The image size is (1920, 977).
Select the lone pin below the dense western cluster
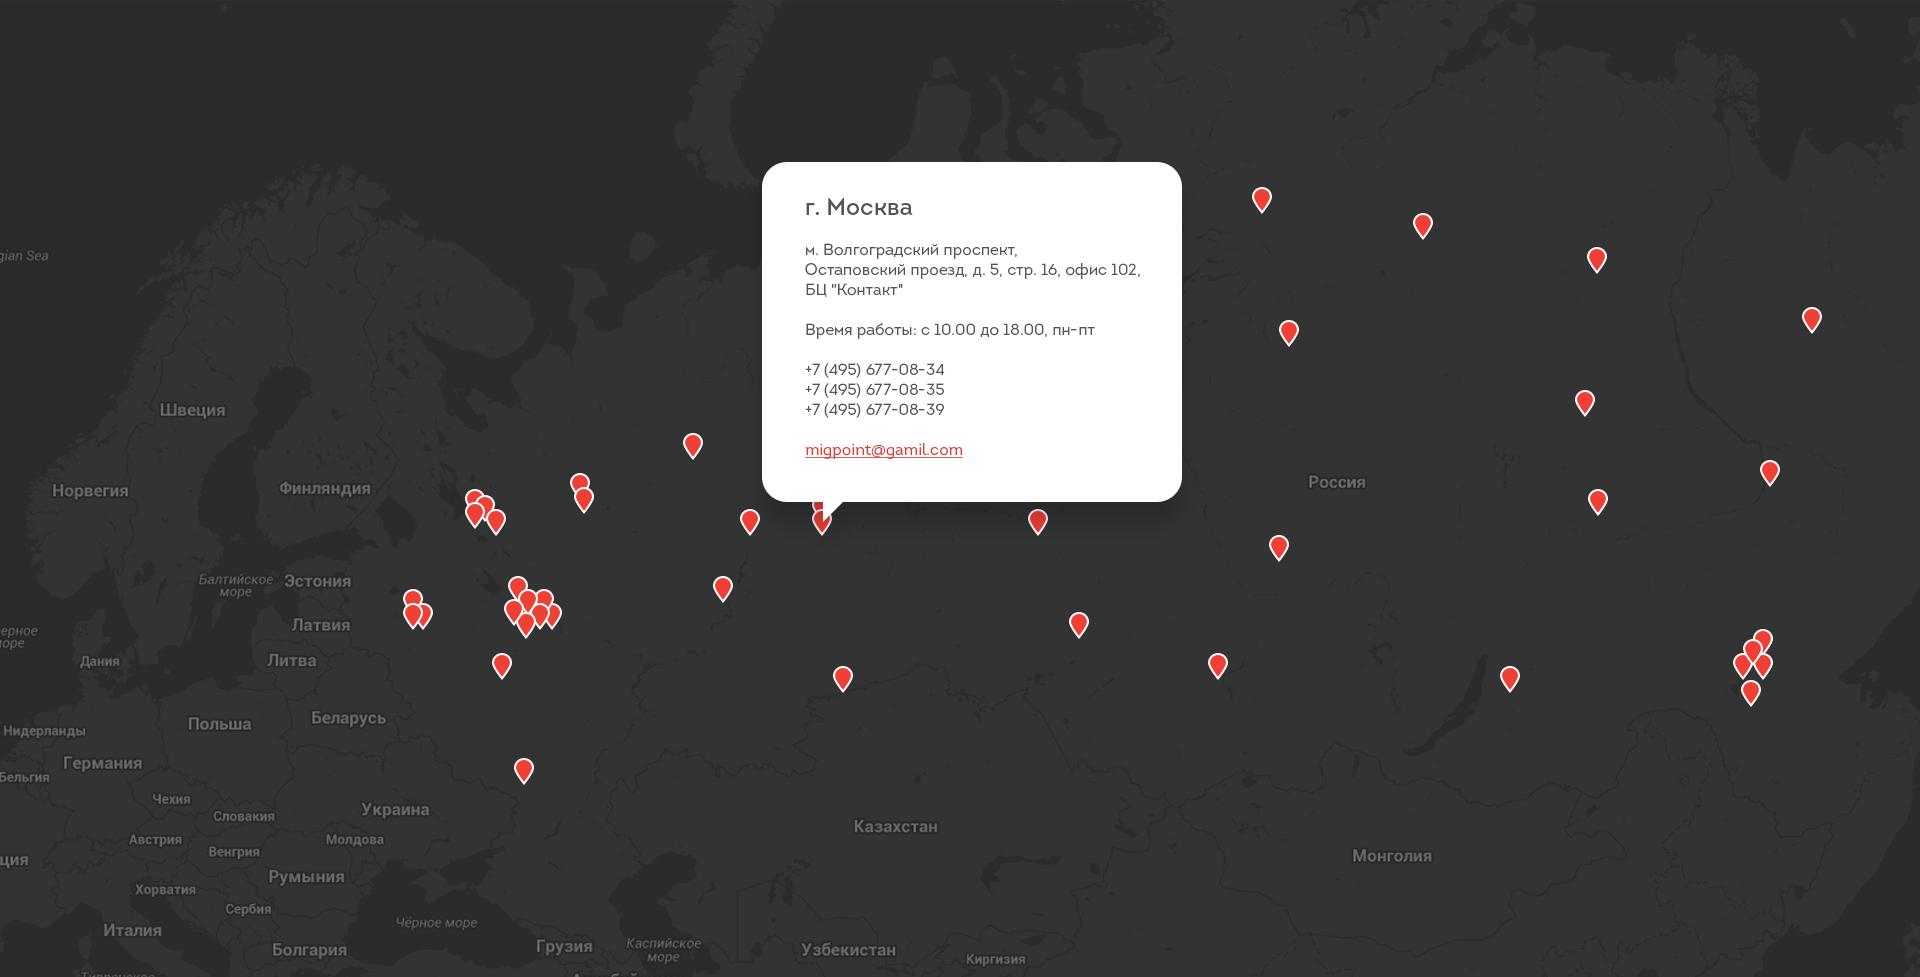tap(502, 665)
